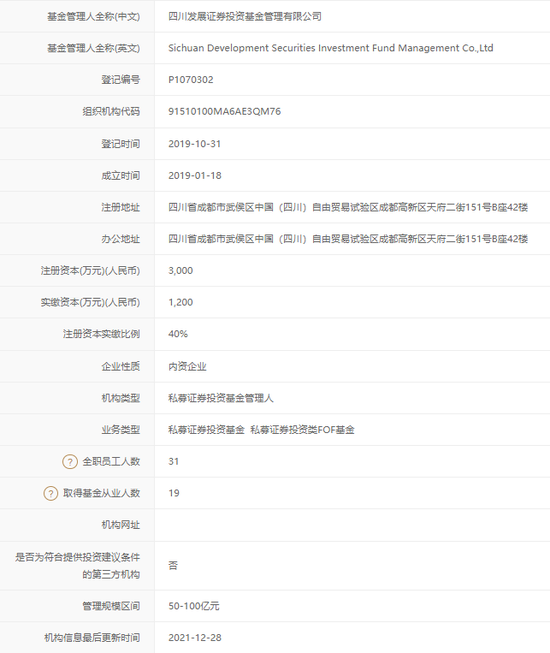This screenshot has width=550, height=653.
Task: Click the label 办公地址
Action: pyautogui.click(x=121, y=239)
